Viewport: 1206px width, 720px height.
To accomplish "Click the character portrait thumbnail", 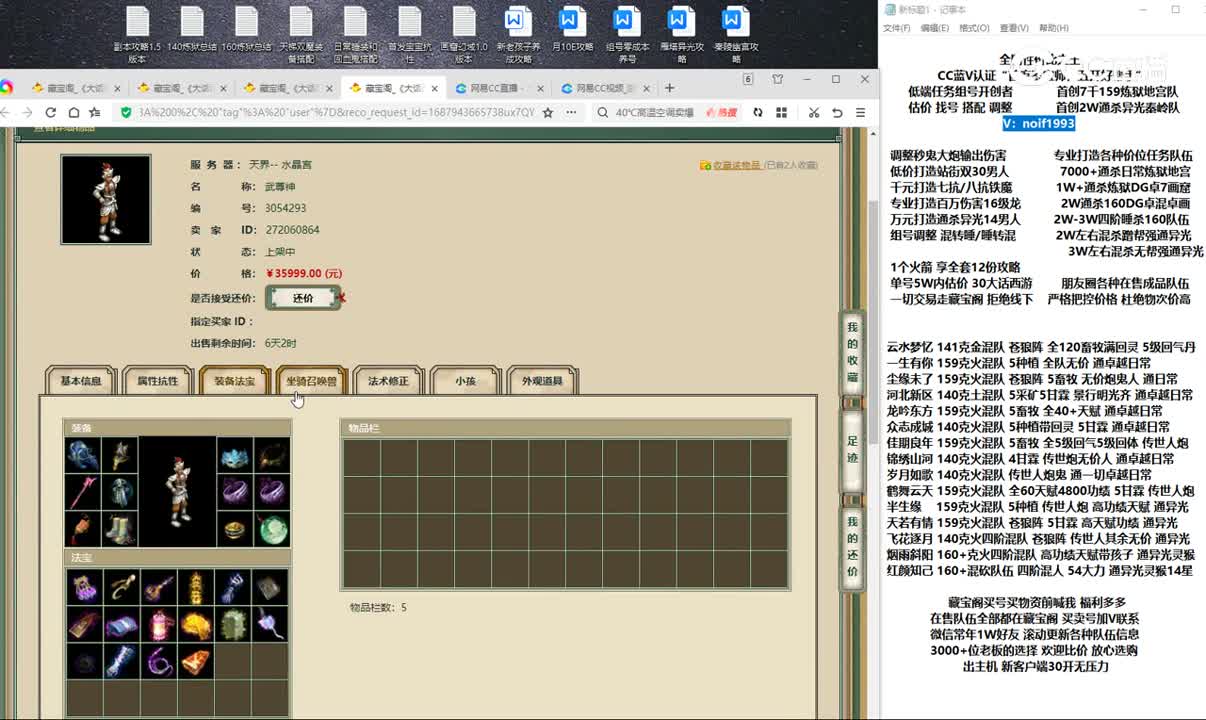I will point(106,199).
